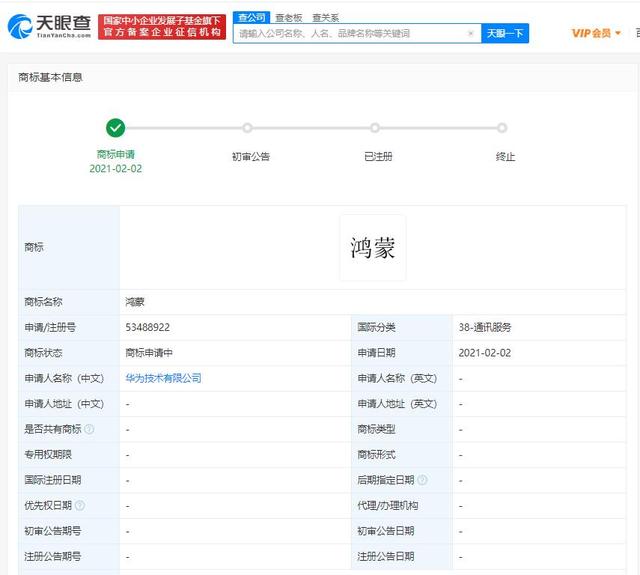640x575 pixels.
Task: Click the 商标基本信息 section heading
Action: coord(50,77)
